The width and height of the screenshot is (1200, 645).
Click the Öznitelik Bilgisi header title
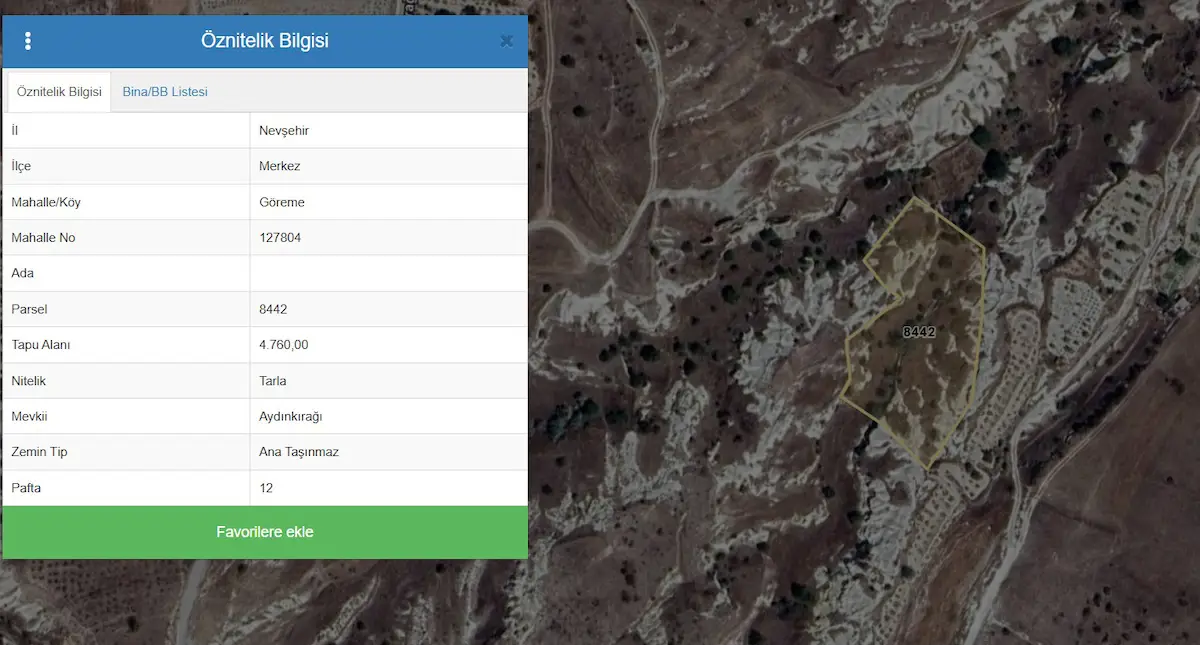pos(265,41)
